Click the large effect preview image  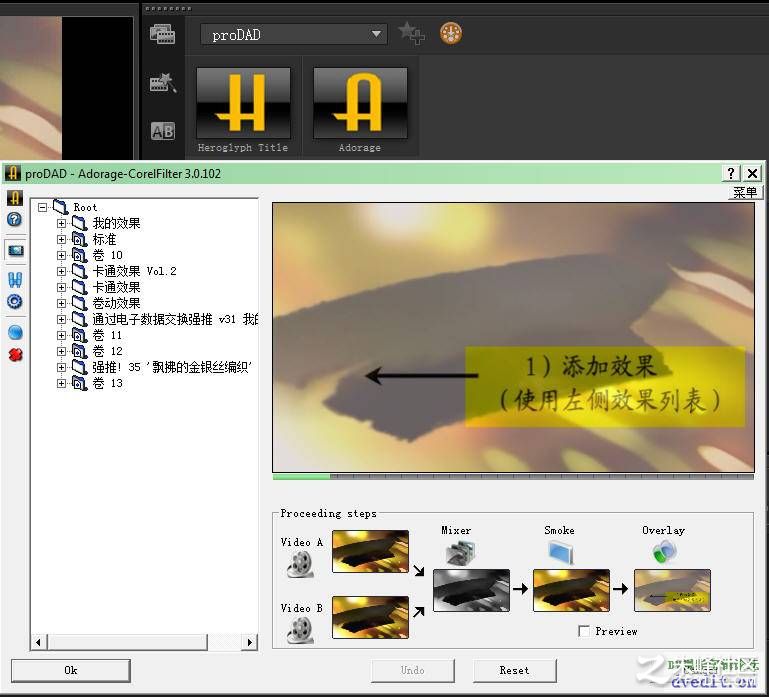[x=513, y=337]
